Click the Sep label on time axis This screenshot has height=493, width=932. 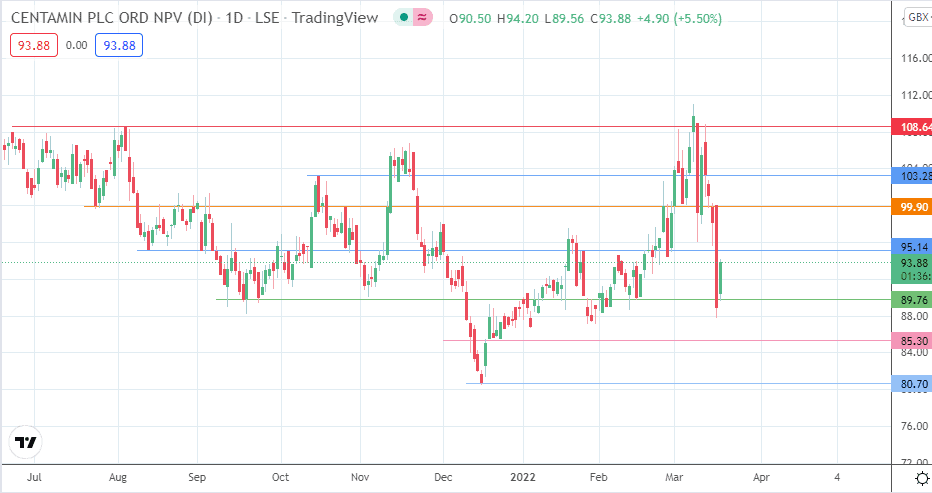(197, 477)
